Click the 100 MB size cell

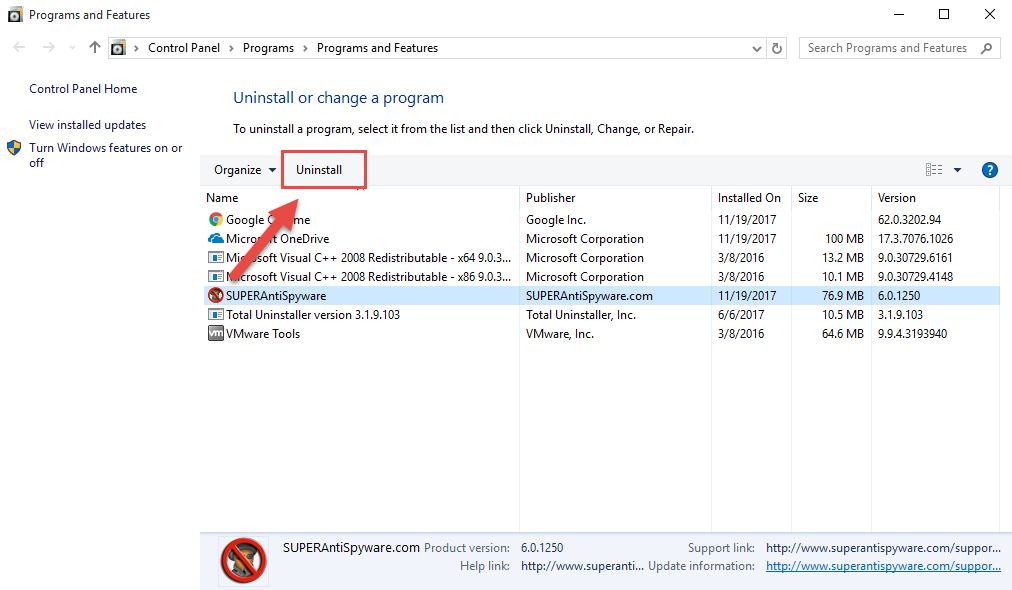[844, 239]
